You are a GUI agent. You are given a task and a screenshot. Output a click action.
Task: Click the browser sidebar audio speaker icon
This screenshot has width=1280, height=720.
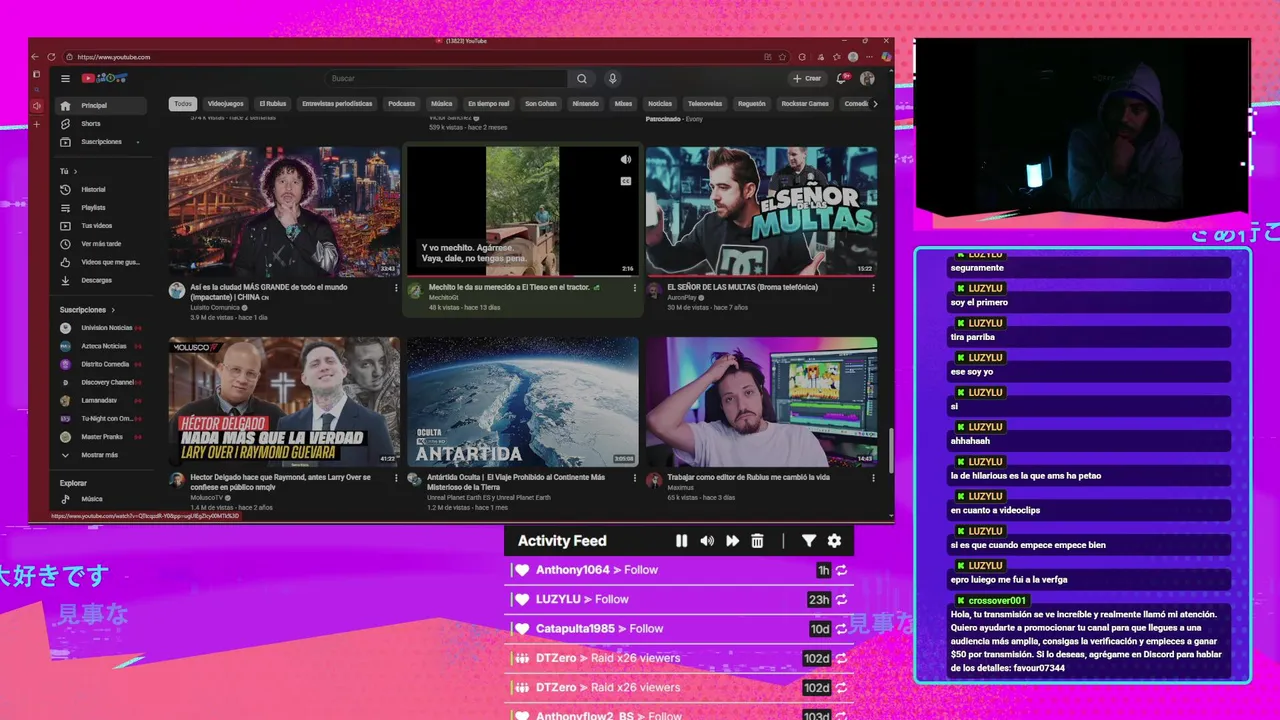tap(37, 106)
